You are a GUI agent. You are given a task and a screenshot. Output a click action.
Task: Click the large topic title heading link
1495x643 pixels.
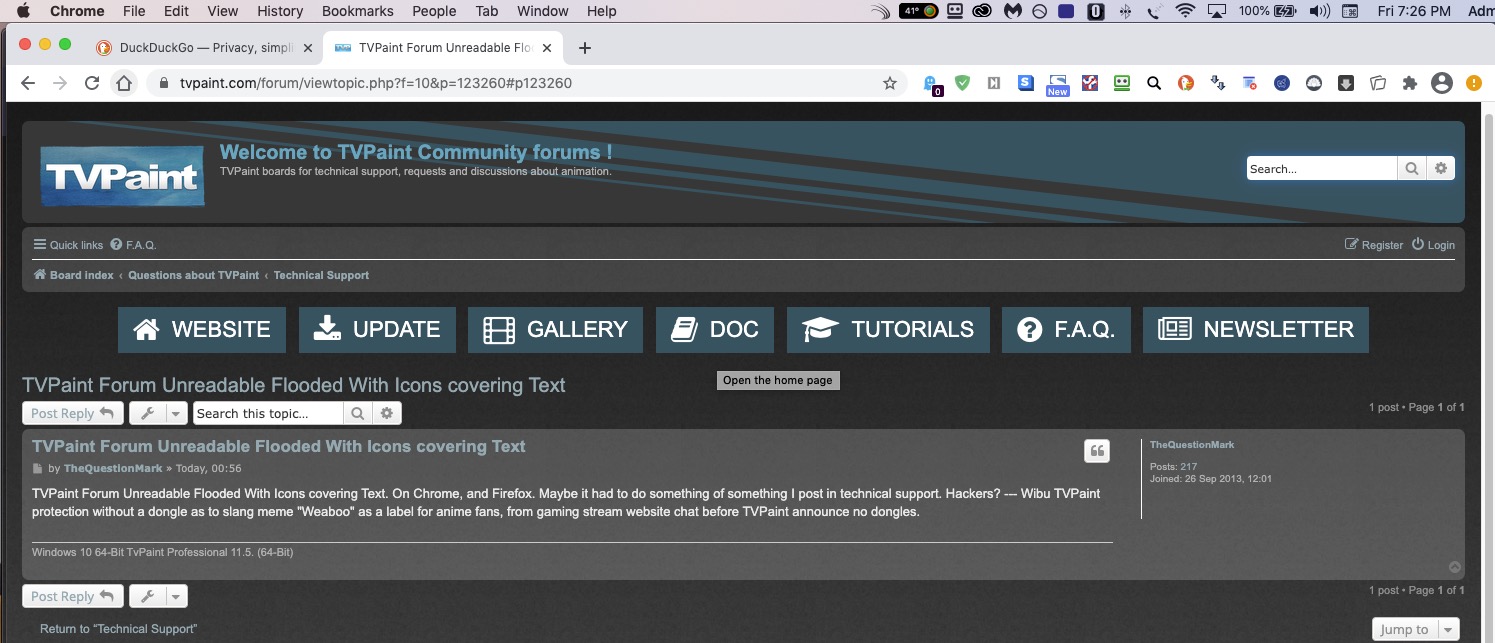point(294,385)
